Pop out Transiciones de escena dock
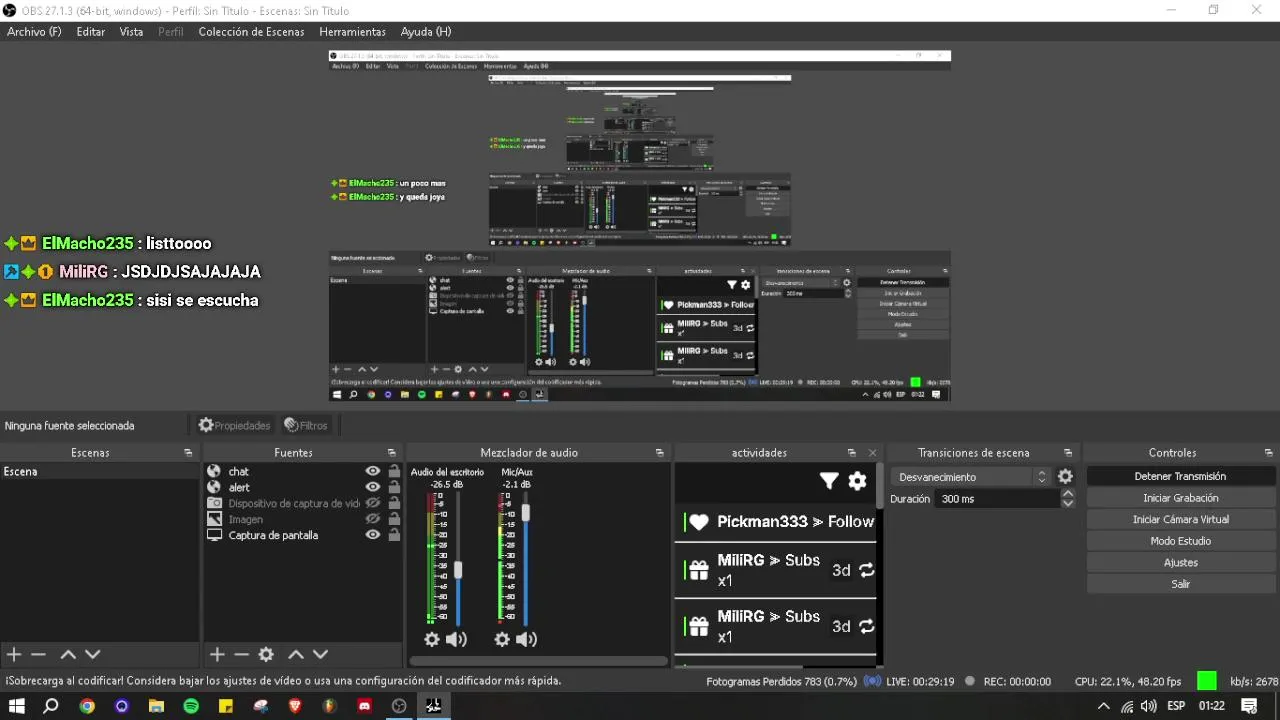1280x720 pixels. [x=1068, y=453]
